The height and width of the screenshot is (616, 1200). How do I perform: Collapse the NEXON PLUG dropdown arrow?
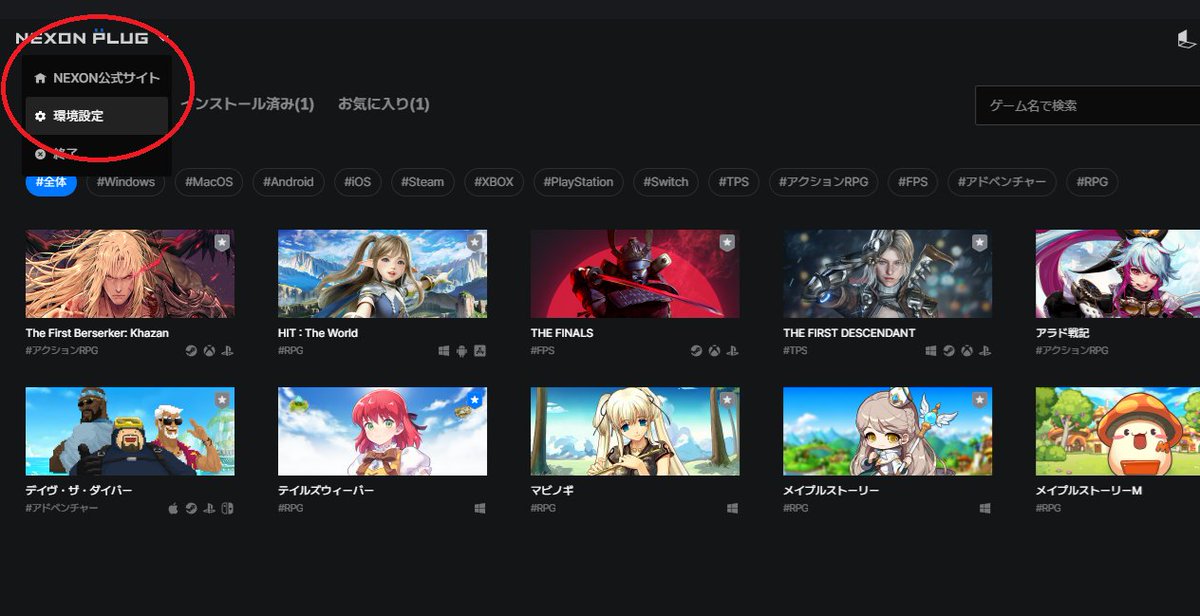coord(164,39)
